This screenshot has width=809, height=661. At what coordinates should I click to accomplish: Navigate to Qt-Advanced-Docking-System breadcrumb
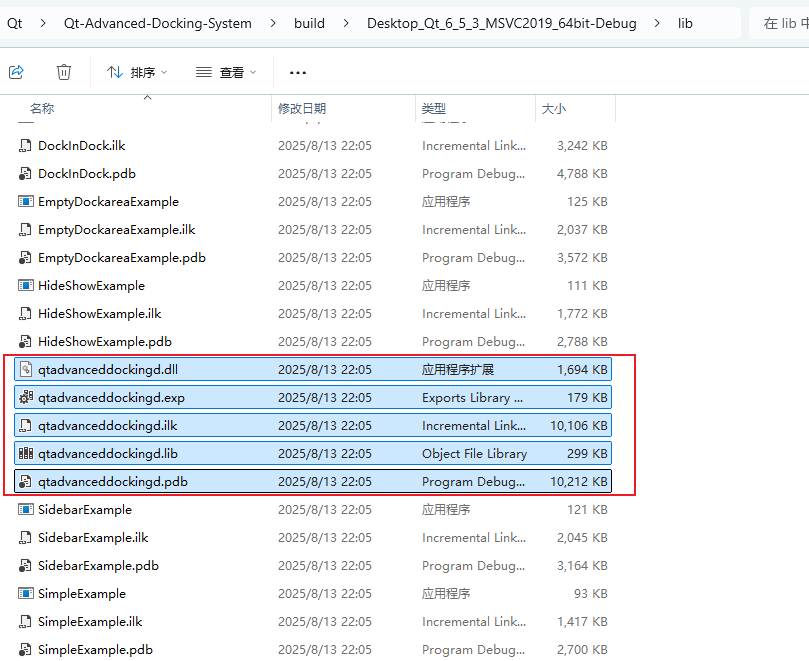click(158, 23)
